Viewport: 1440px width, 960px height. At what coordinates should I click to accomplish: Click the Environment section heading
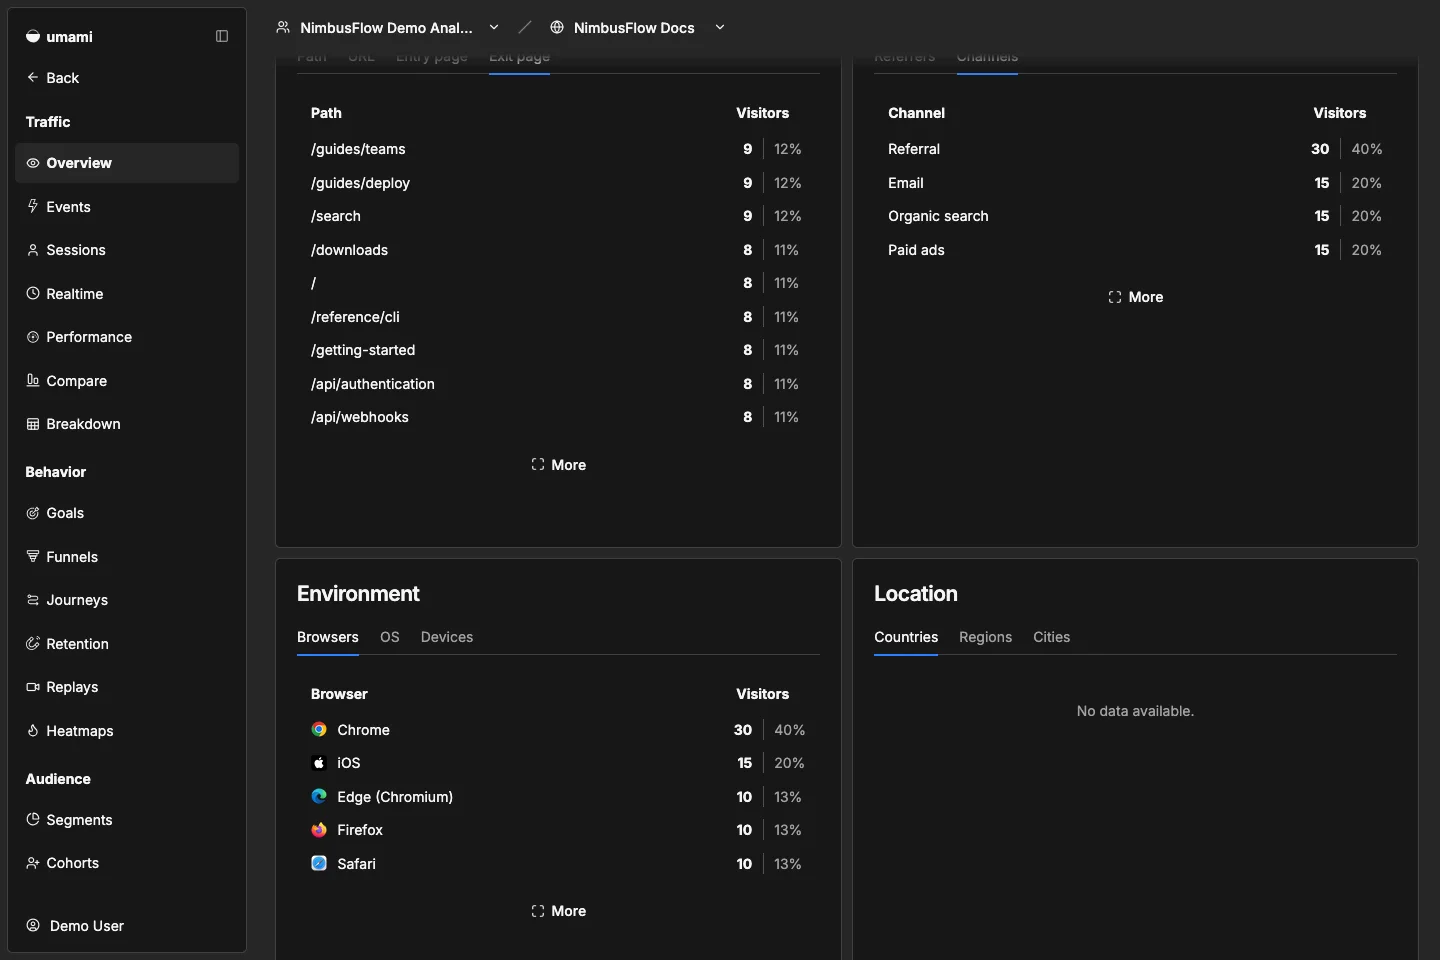(358, 594)
